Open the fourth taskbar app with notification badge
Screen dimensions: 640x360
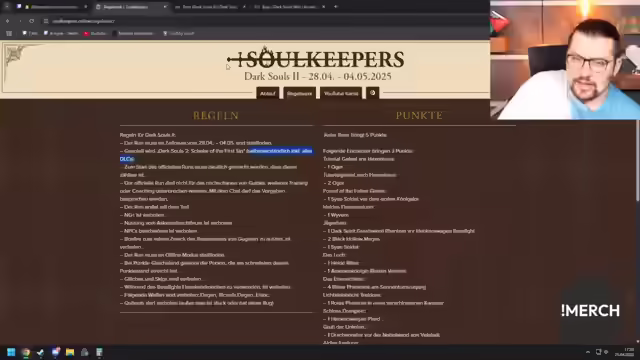tap(55, 352)
